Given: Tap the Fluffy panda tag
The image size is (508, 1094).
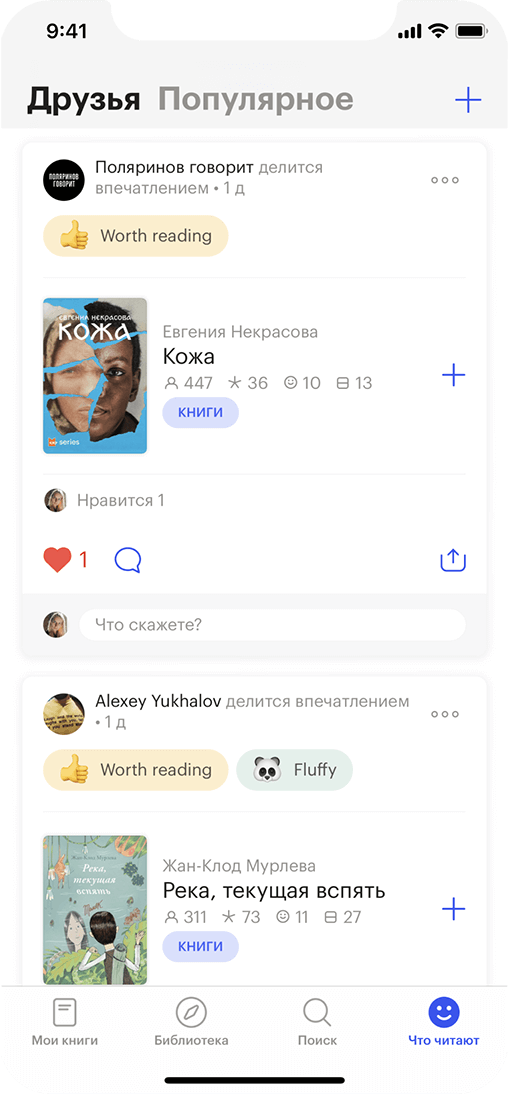Looking at the screenshot, I should (x=294, y=770).
